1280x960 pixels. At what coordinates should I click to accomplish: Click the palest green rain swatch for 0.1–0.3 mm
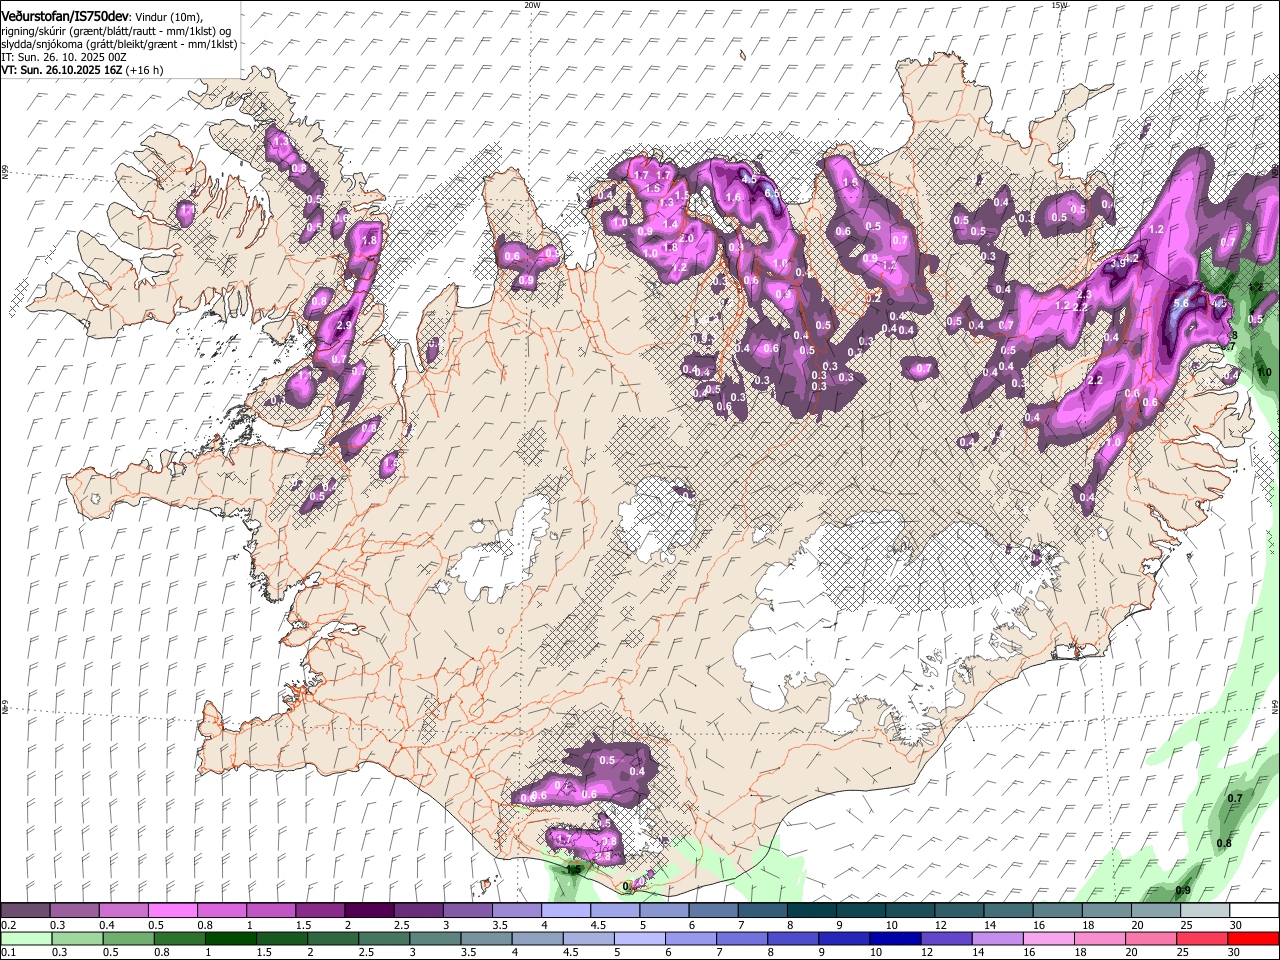click(26, 938)
